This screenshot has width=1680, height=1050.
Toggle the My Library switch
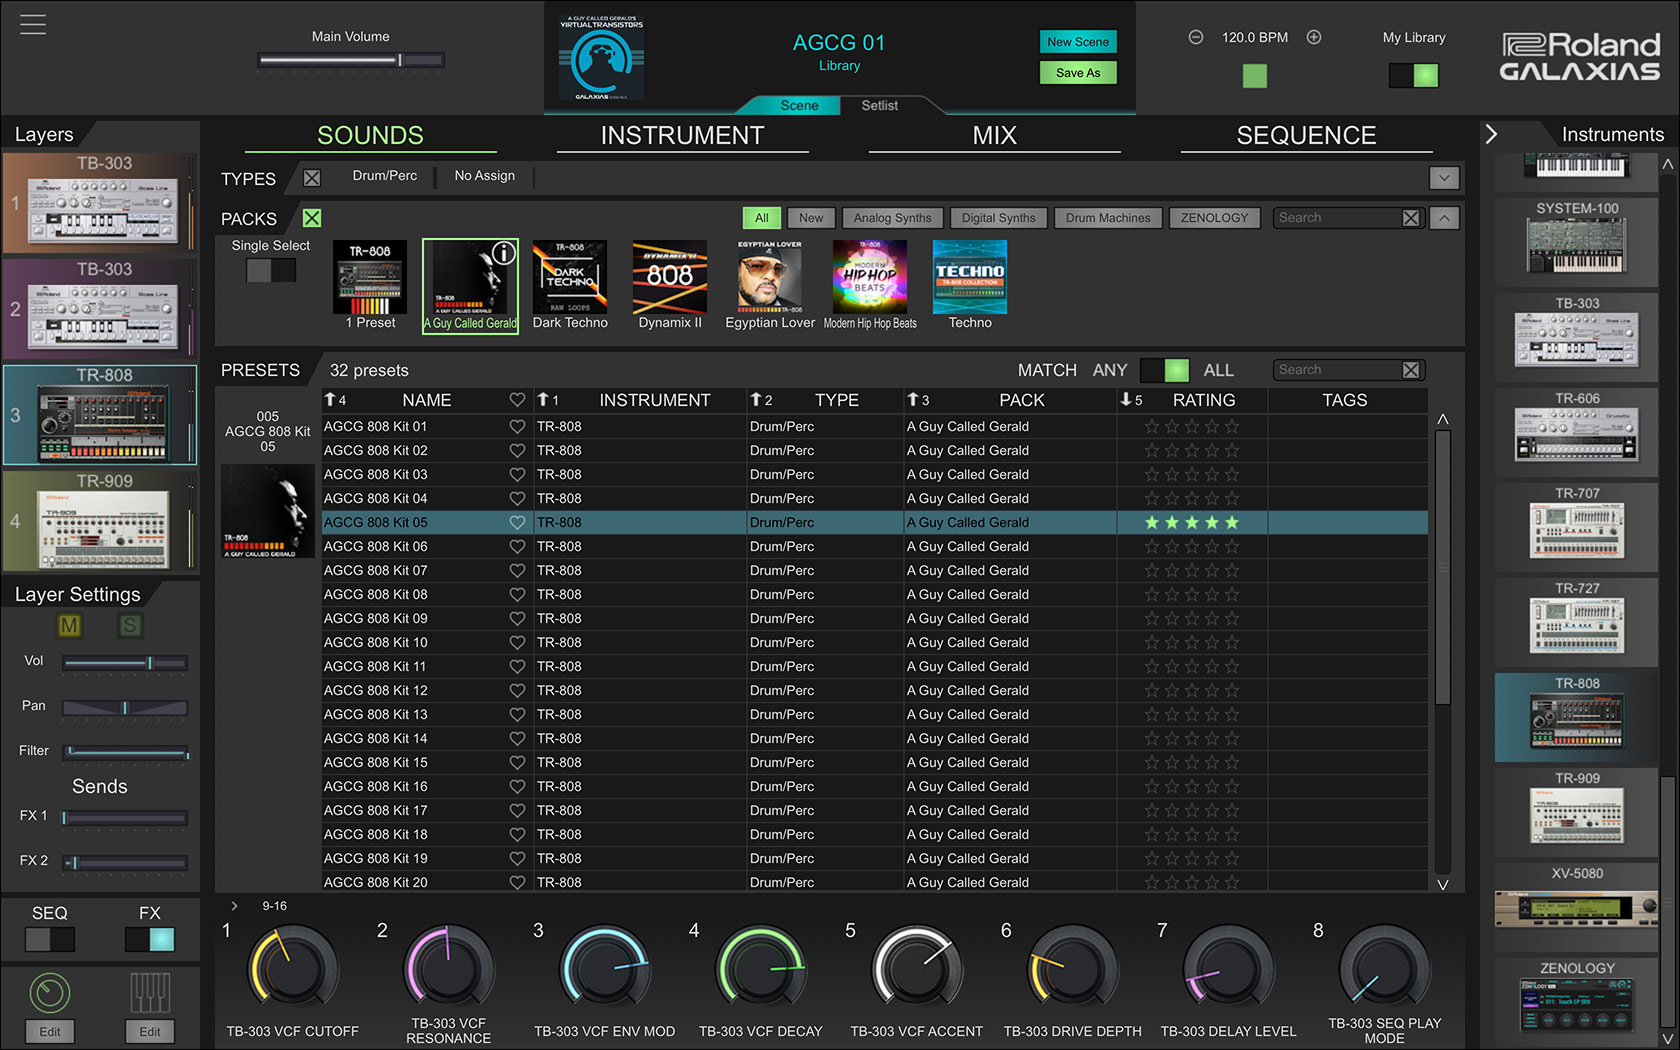[1413, 75]
